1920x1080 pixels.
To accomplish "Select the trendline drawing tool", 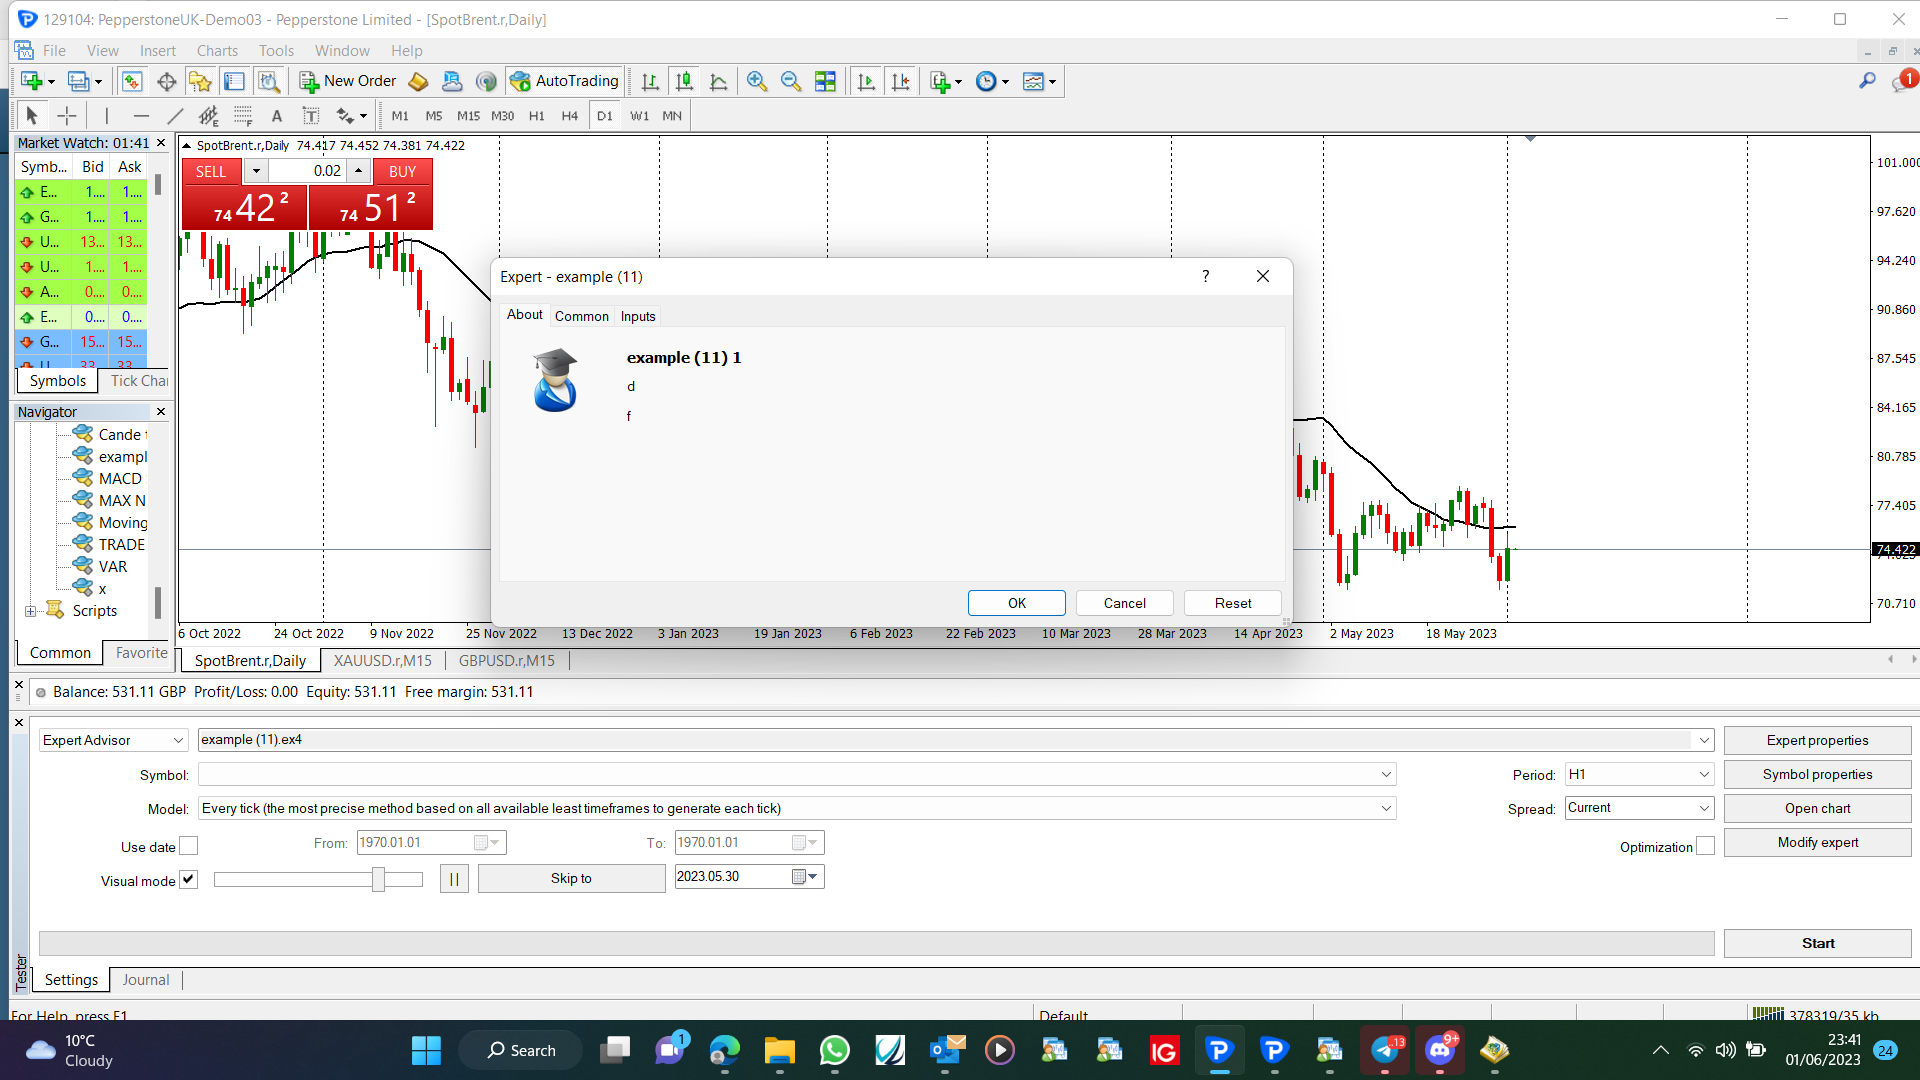I will (x=175, y=116).
